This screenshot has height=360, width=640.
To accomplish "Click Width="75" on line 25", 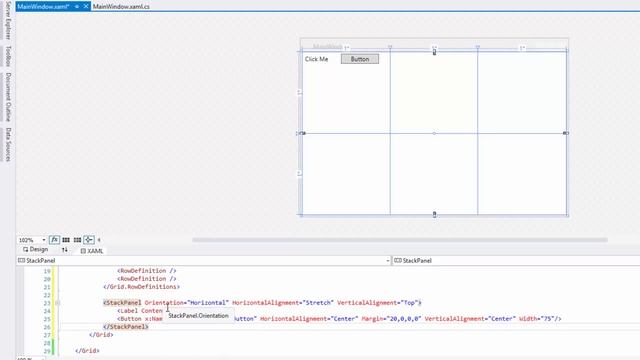I will [x=537, y=319].
